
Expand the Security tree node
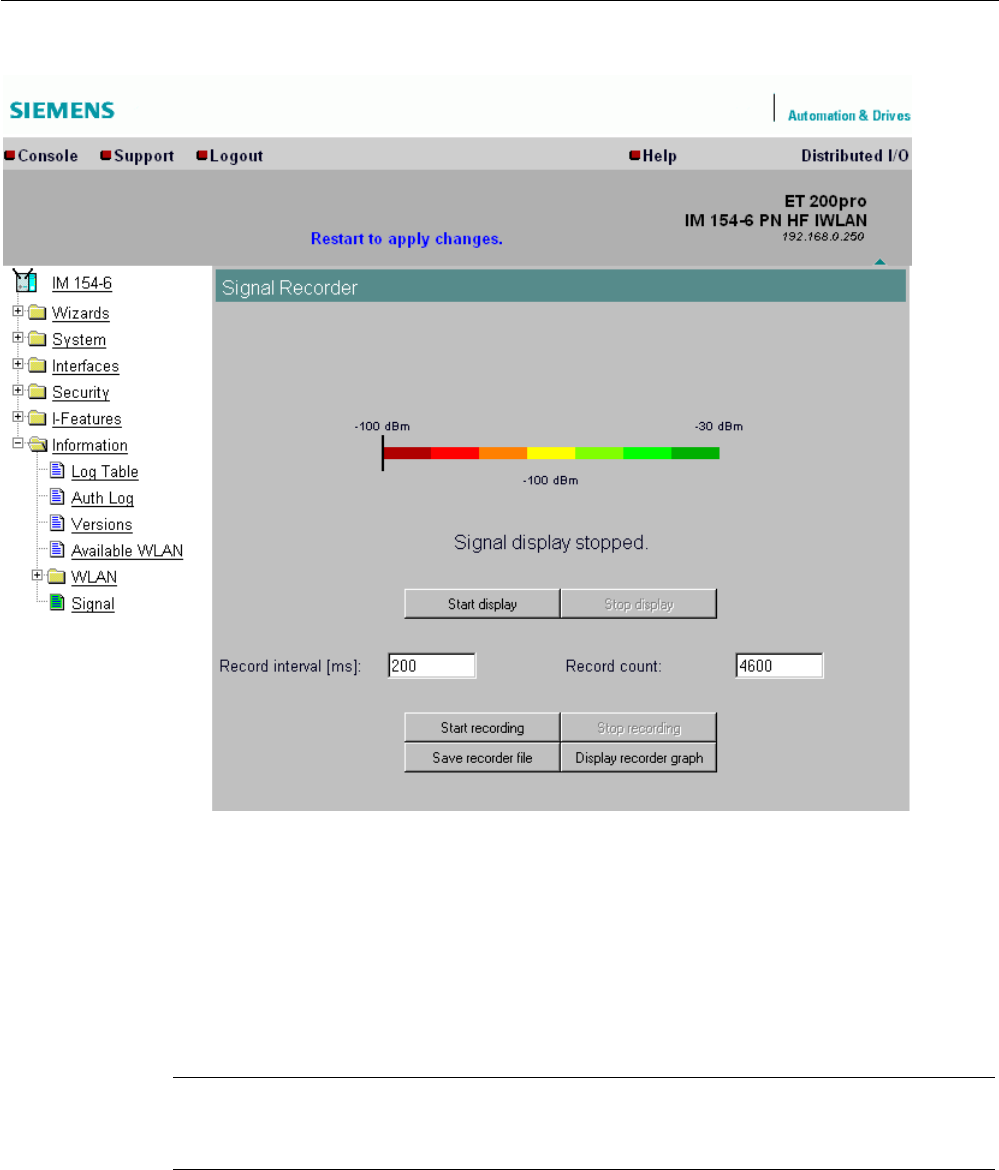(x=18, y=390)
